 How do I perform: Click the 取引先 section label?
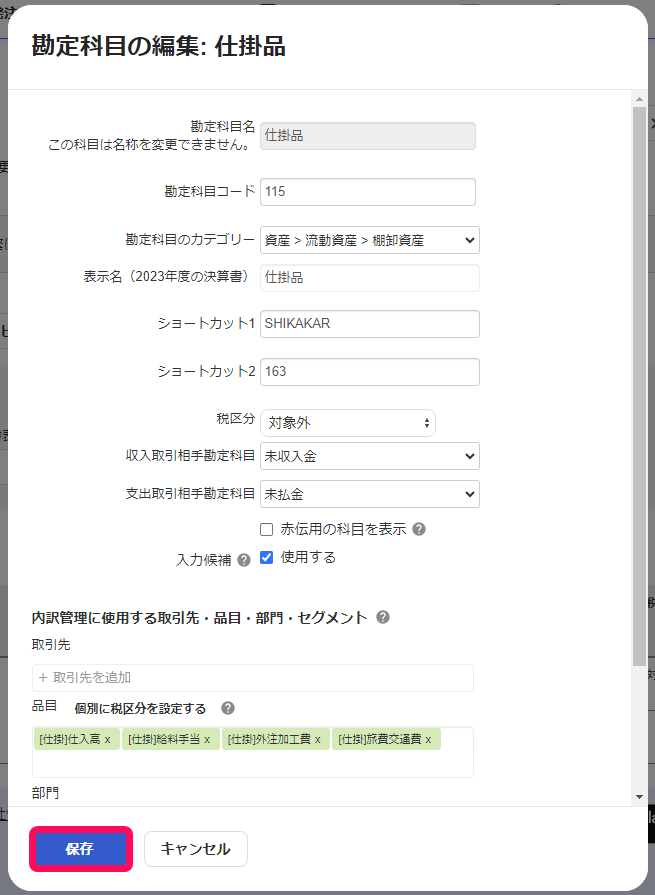coord(51,645)
